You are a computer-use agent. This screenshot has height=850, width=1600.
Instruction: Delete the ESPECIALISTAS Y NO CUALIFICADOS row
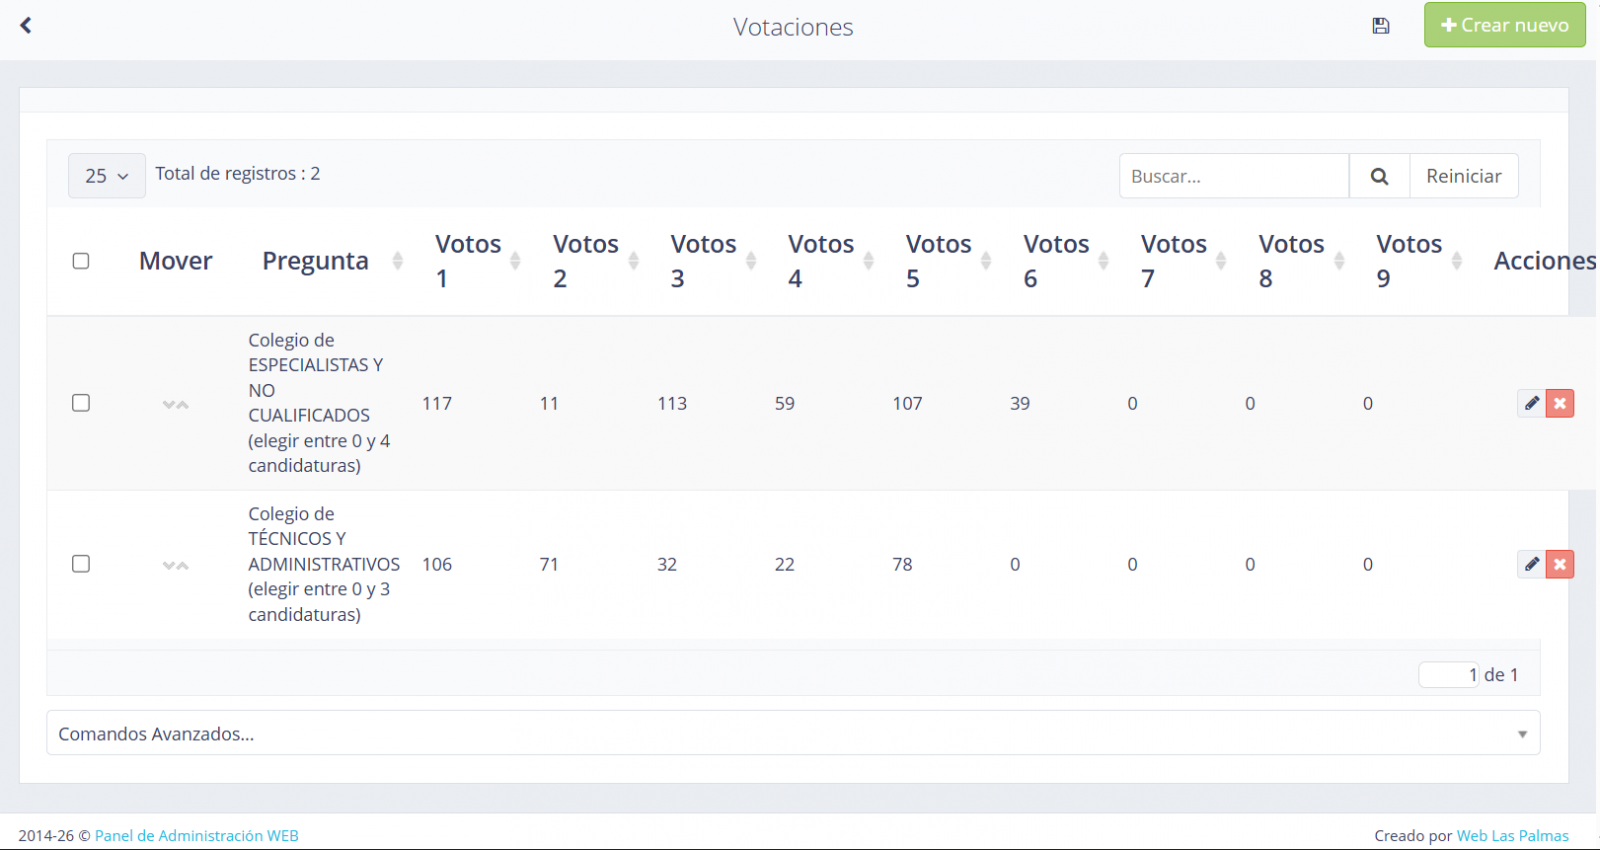click(x=1560, y=403)
